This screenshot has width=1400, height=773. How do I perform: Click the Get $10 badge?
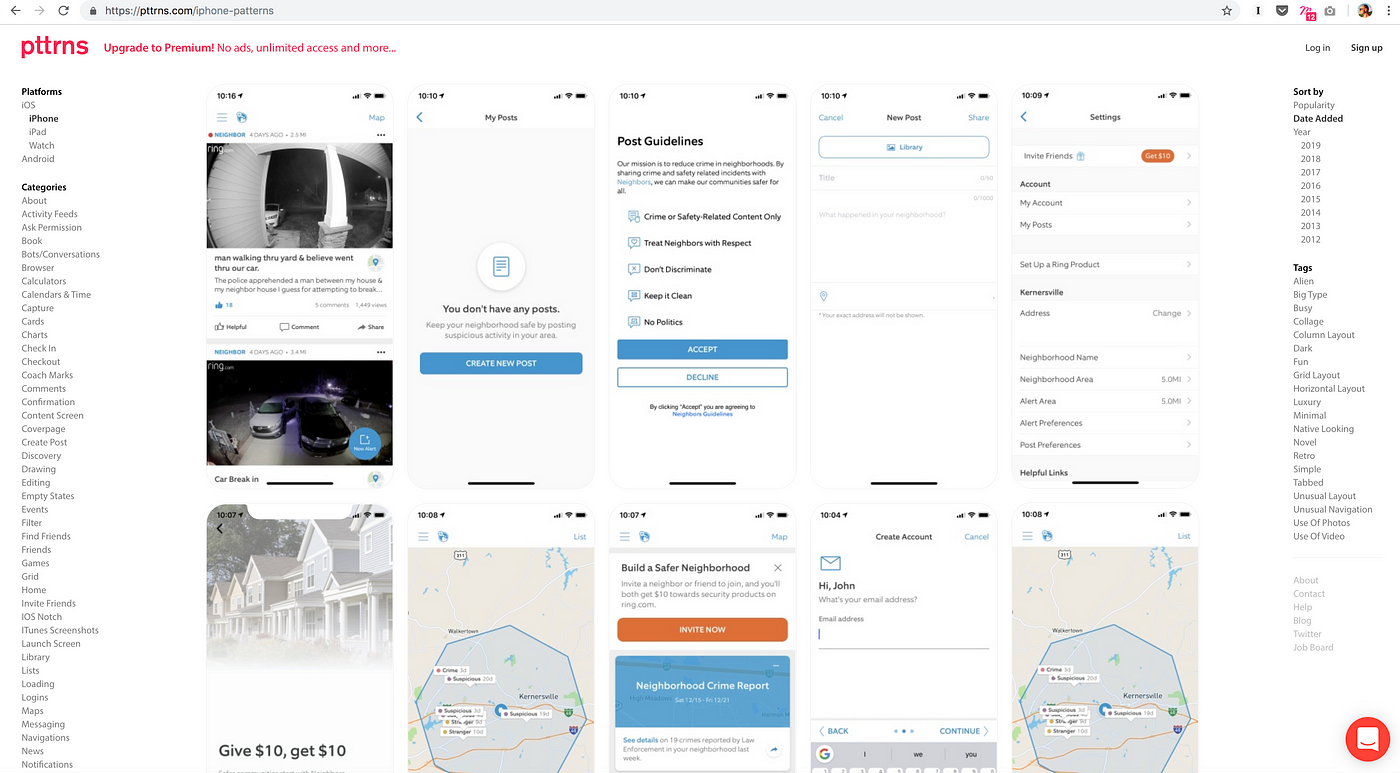pos(1157,156)
